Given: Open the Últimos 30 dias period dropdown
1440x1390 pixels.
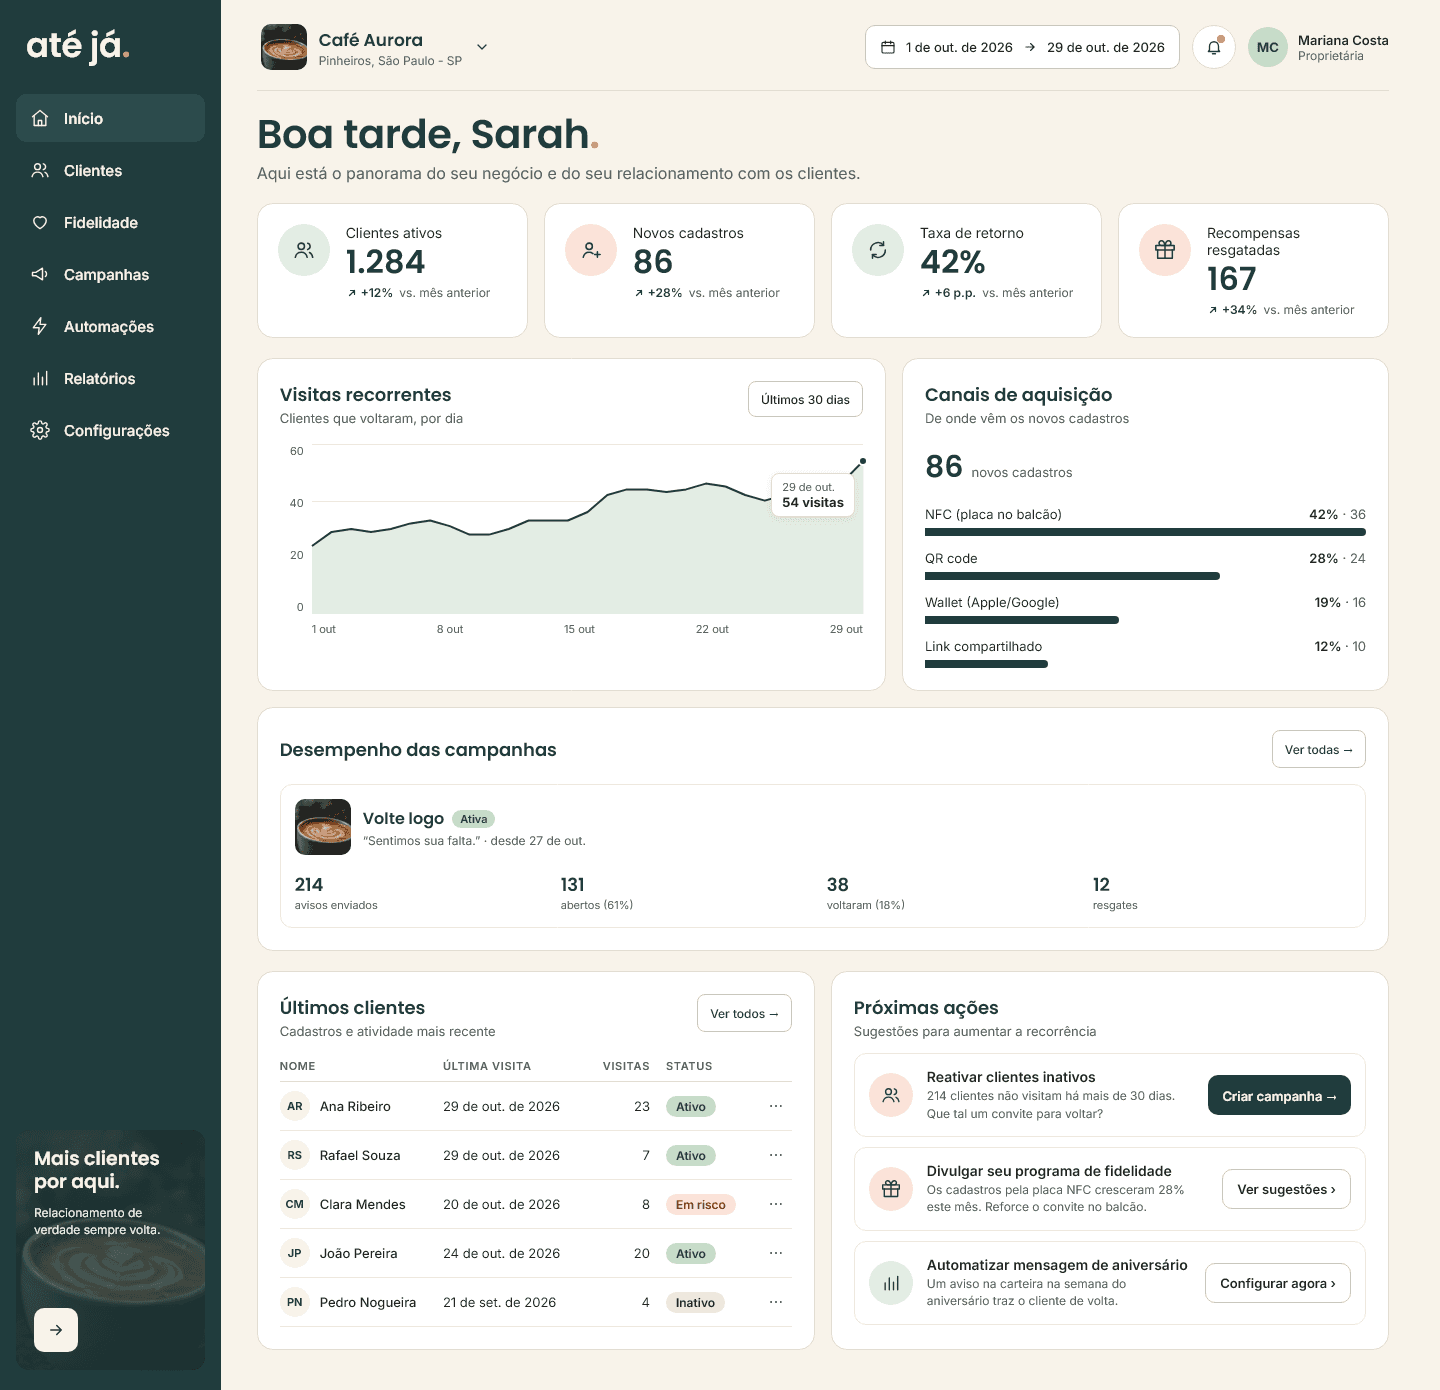Looking at the screenshot, I should pyautogui.click(x=805, y=399).
